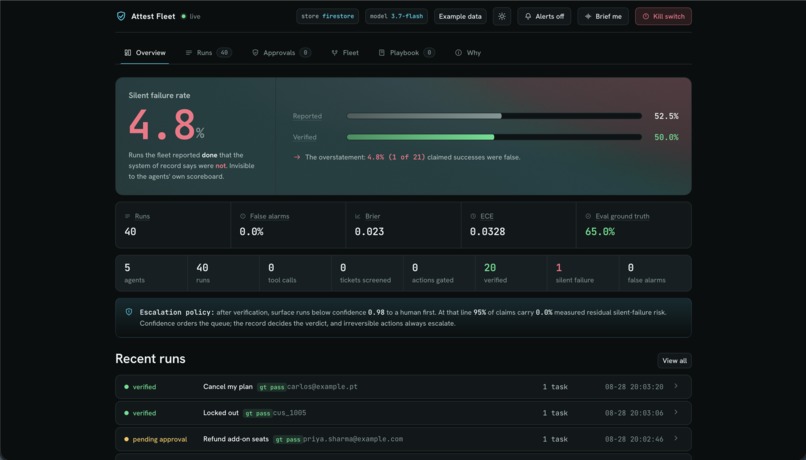Click the Playbook tab book icon
The image size is (806, 460).
point(381,52)
